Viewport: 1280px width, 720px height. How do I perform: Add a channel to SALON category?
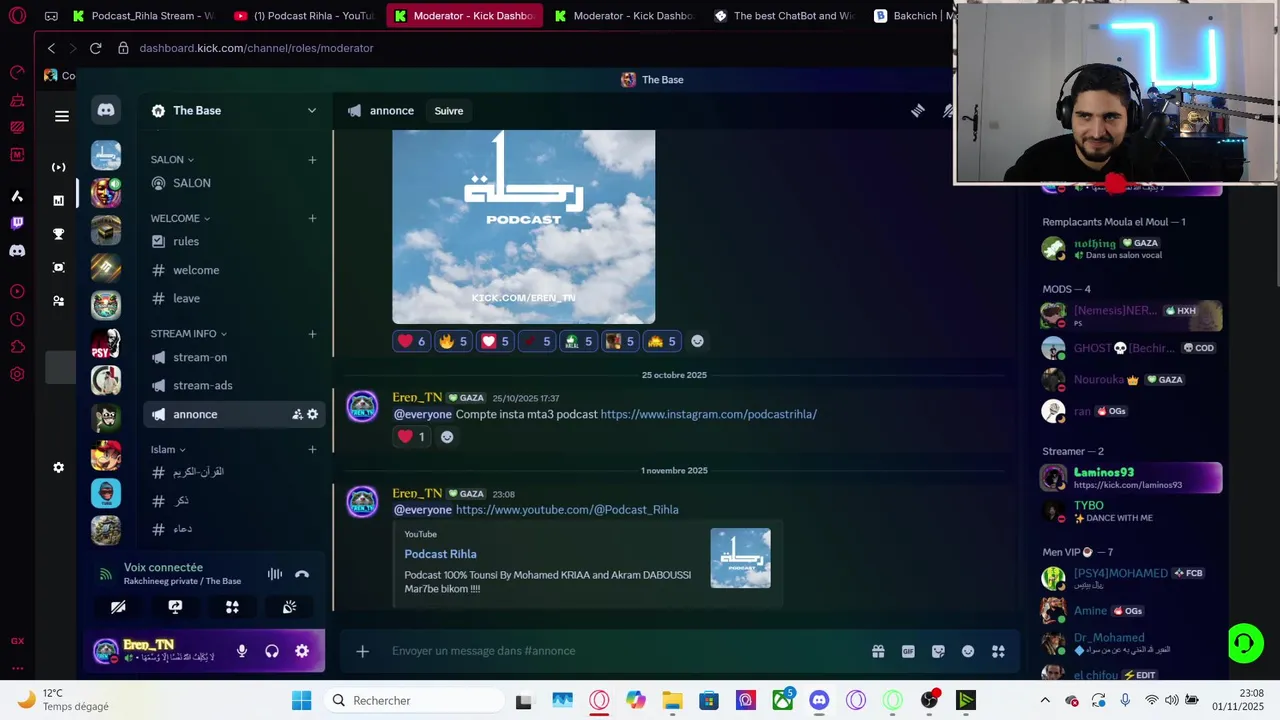(x=312, y=160)
